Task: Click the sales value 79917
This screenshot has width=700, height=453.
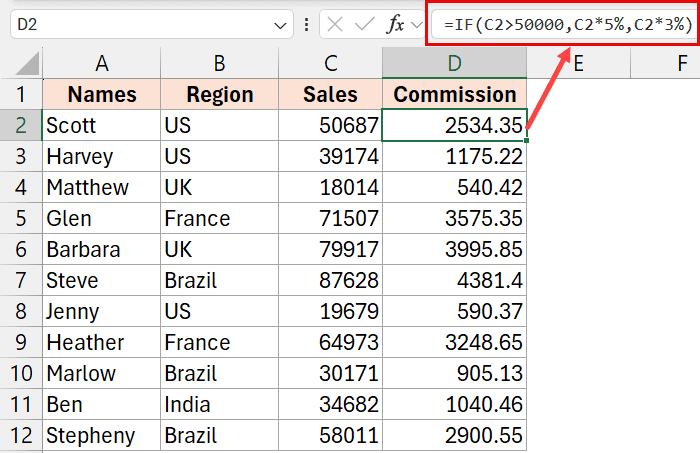Action: (330, 249)
